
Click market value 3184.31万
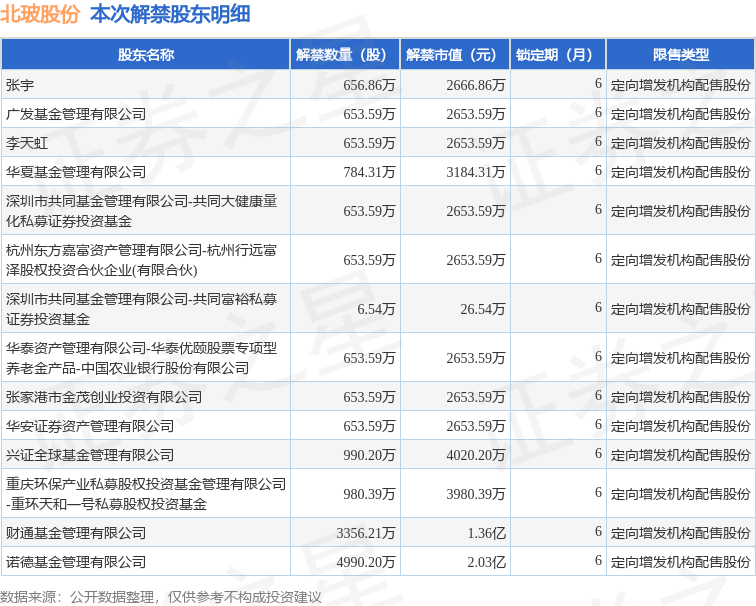pyautogui.click(x=476, y=172)
